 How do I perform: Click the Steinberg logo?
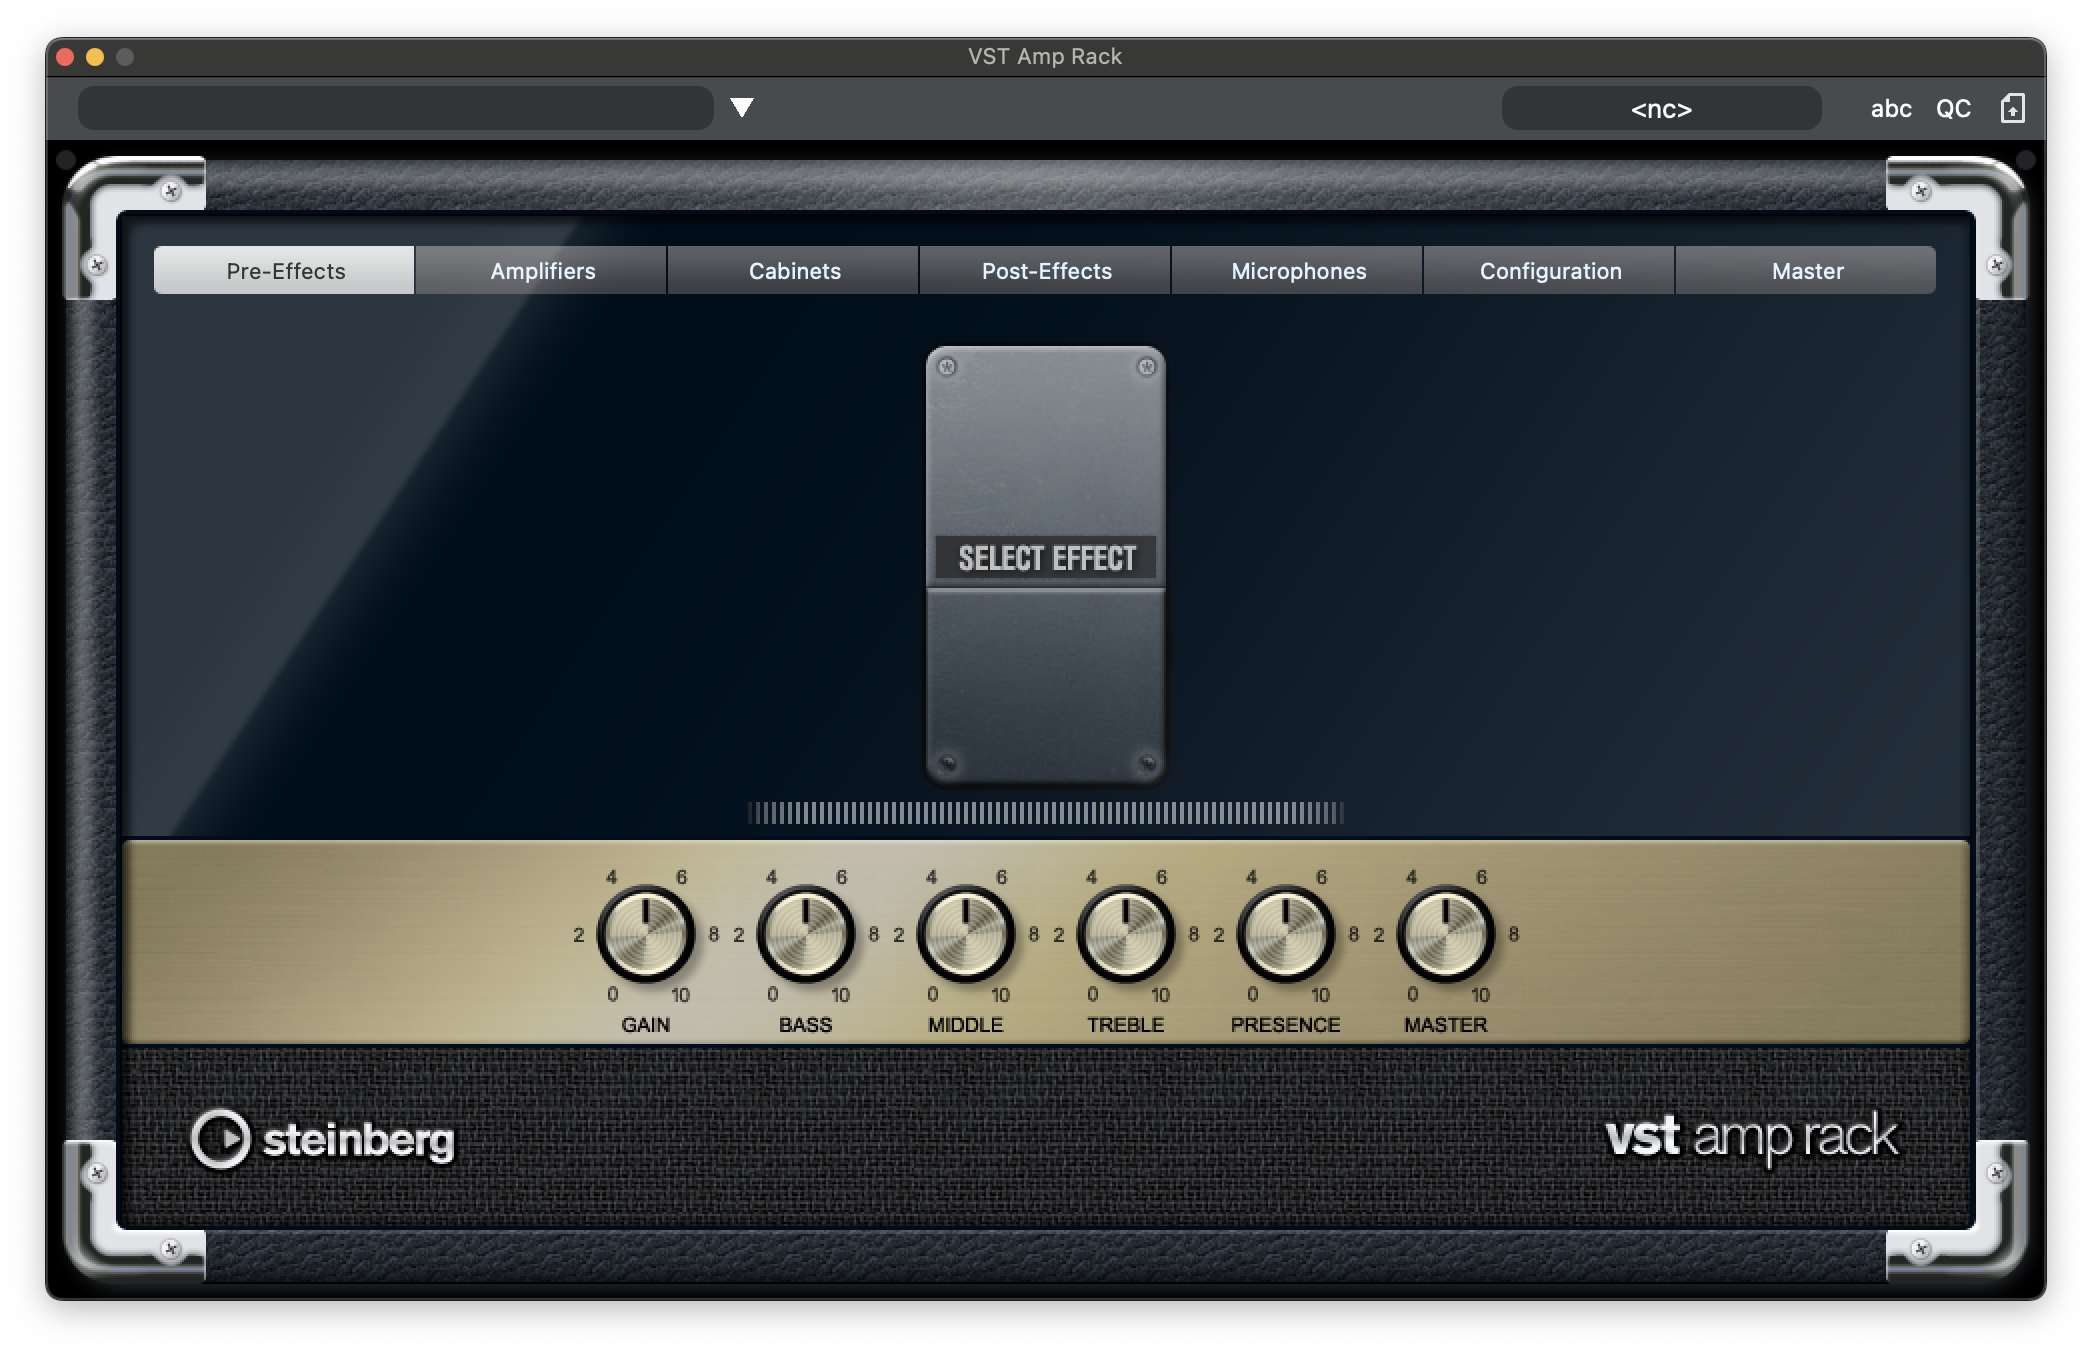click(x=322, y=1139)
